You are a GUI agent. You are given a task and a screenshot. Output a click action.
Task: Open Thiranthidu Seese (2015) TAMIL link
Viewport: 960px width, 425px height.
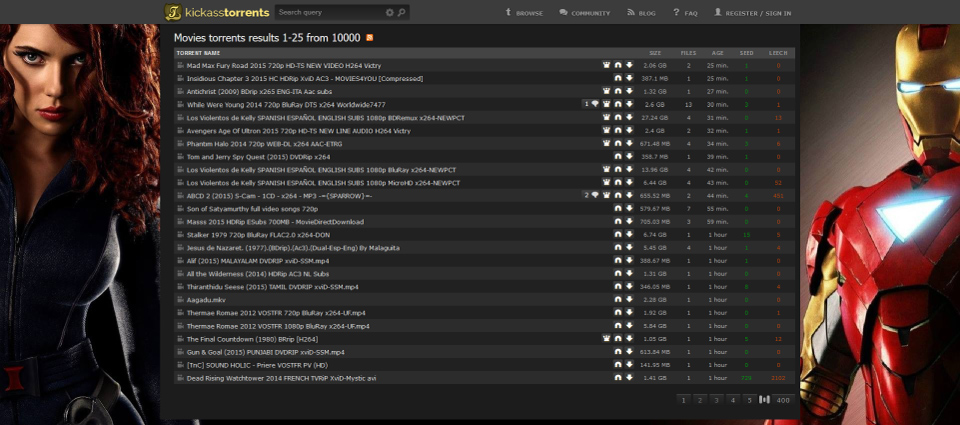pos(272,287)
